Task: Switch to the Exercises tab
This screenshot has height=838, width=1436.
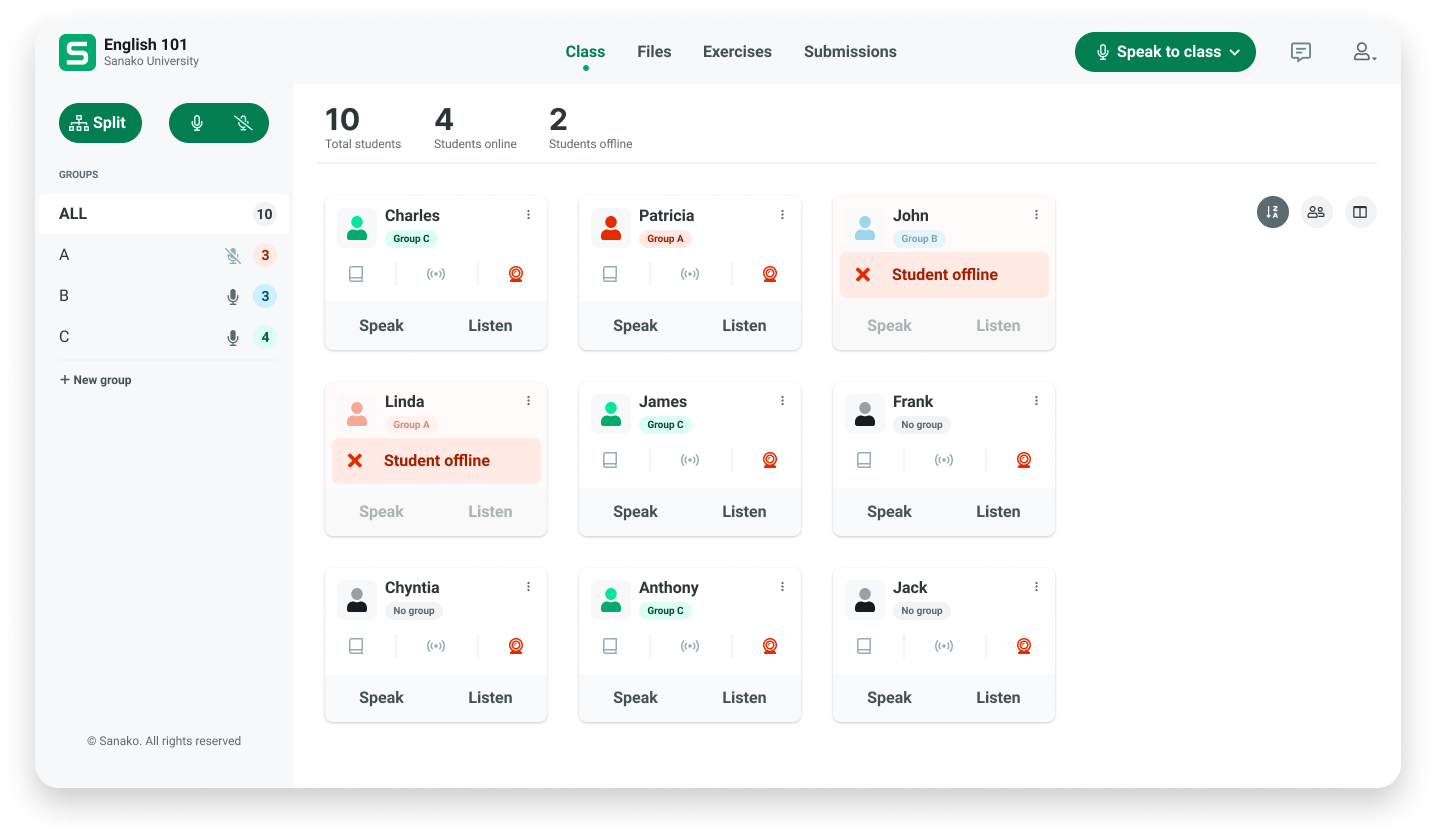Action: [737, 52]
